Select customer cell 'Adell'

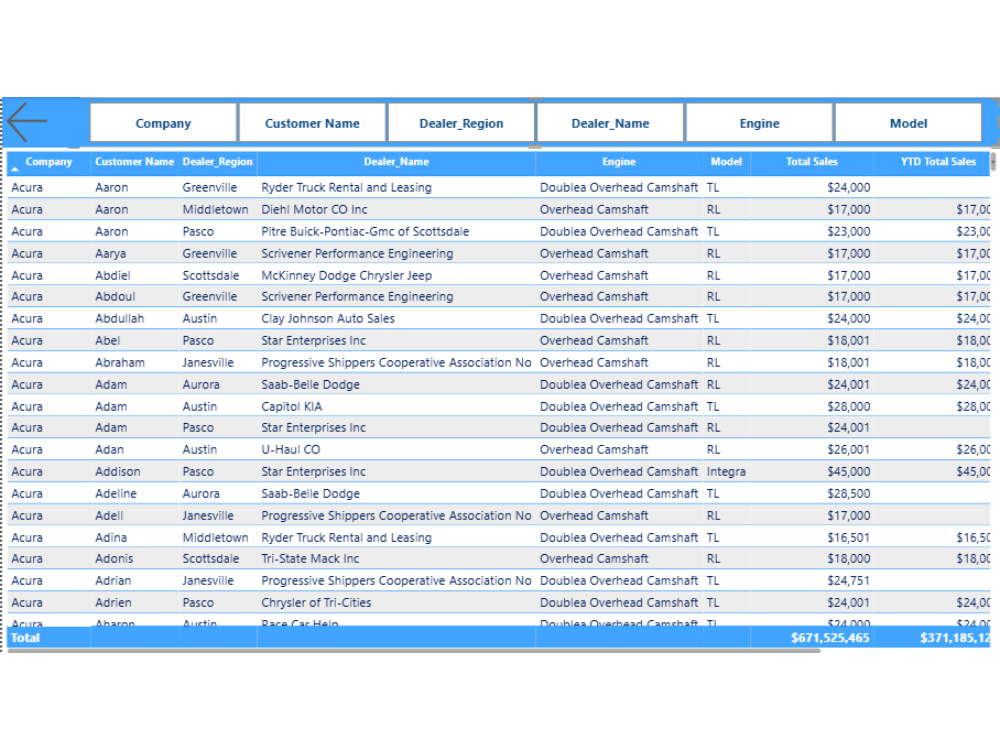[109, 515]
